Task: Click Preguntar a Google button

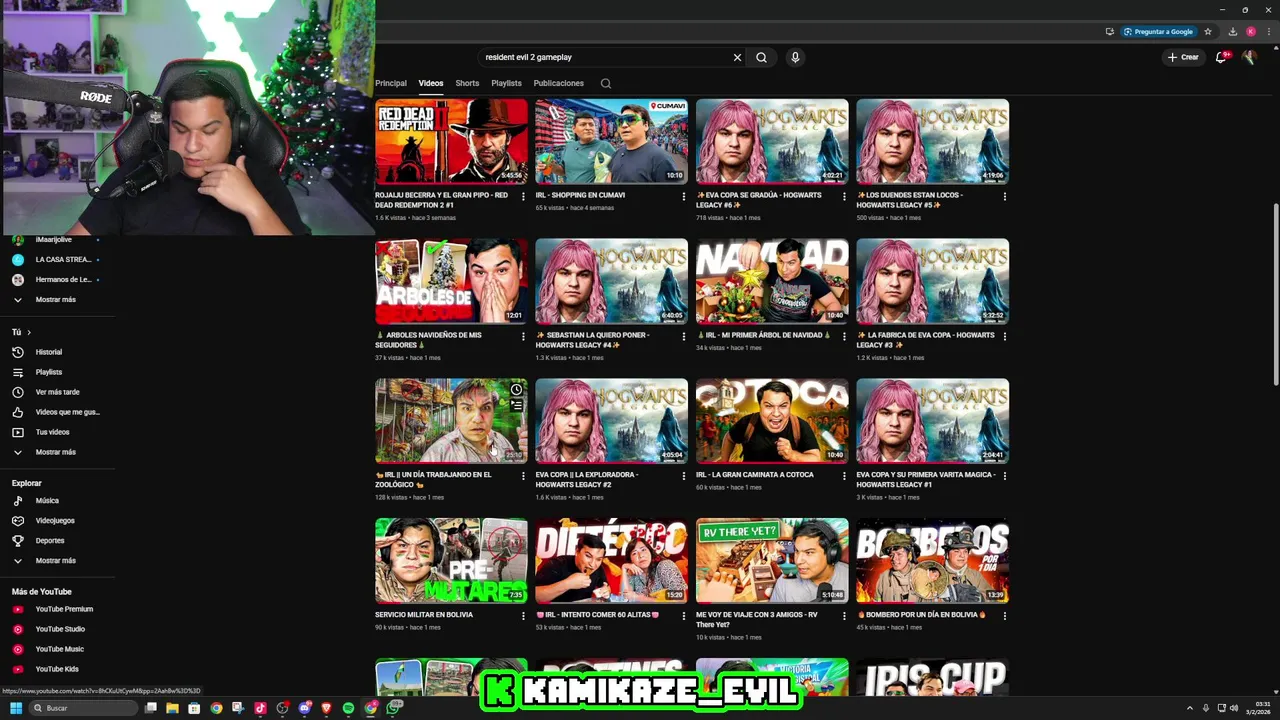Action: (1159, 32)
